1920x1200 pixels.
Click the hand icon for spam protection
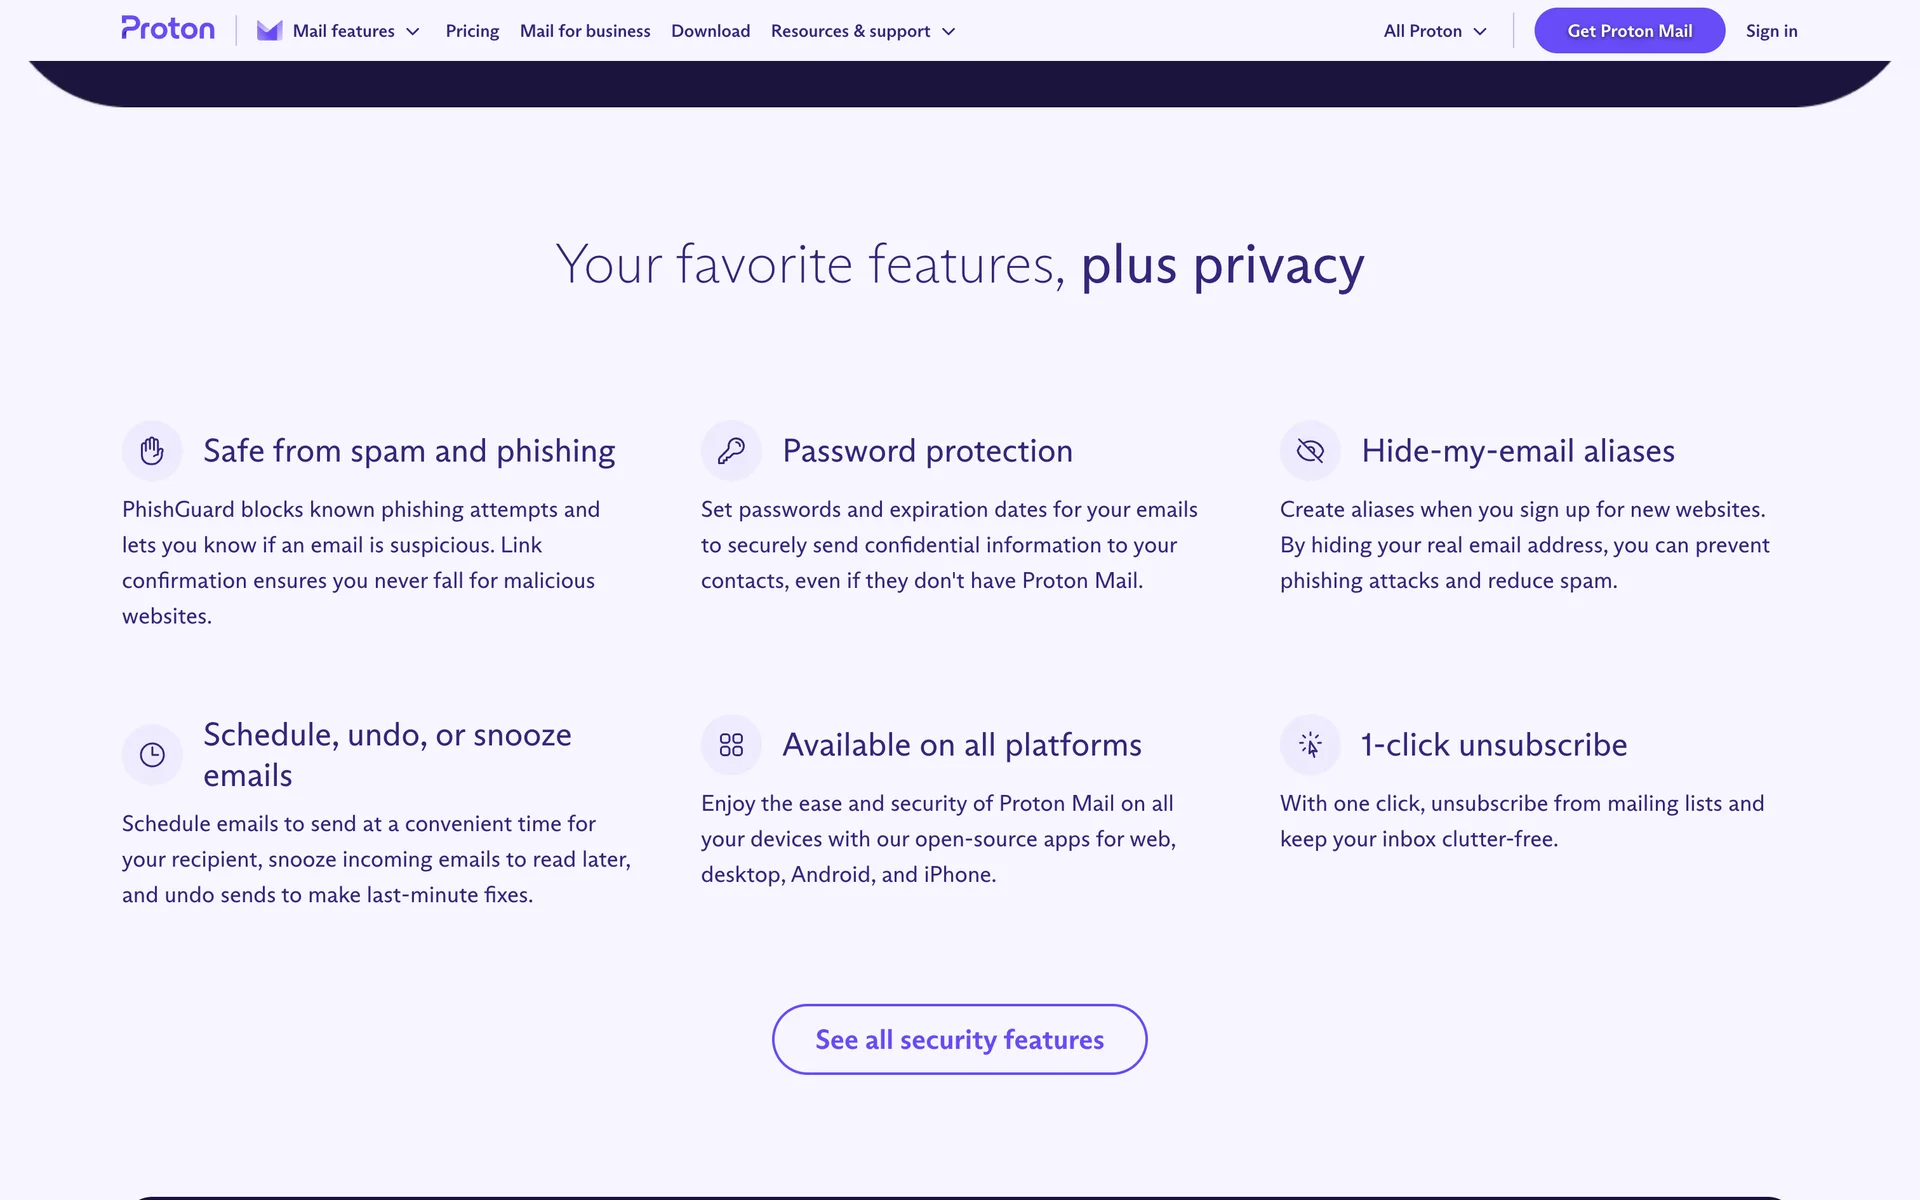[x=152, y=451]
